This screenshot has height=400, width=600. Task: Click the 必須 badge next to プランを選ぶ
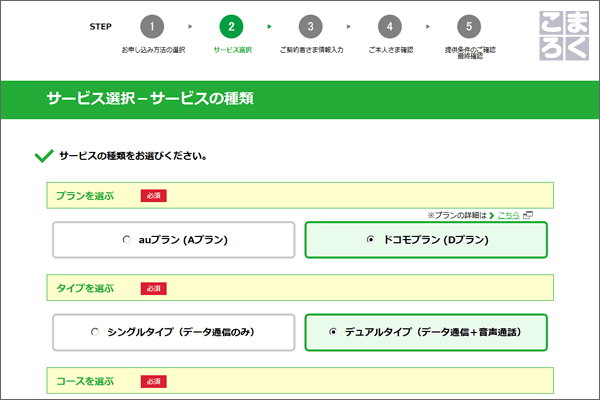[153, 196]
